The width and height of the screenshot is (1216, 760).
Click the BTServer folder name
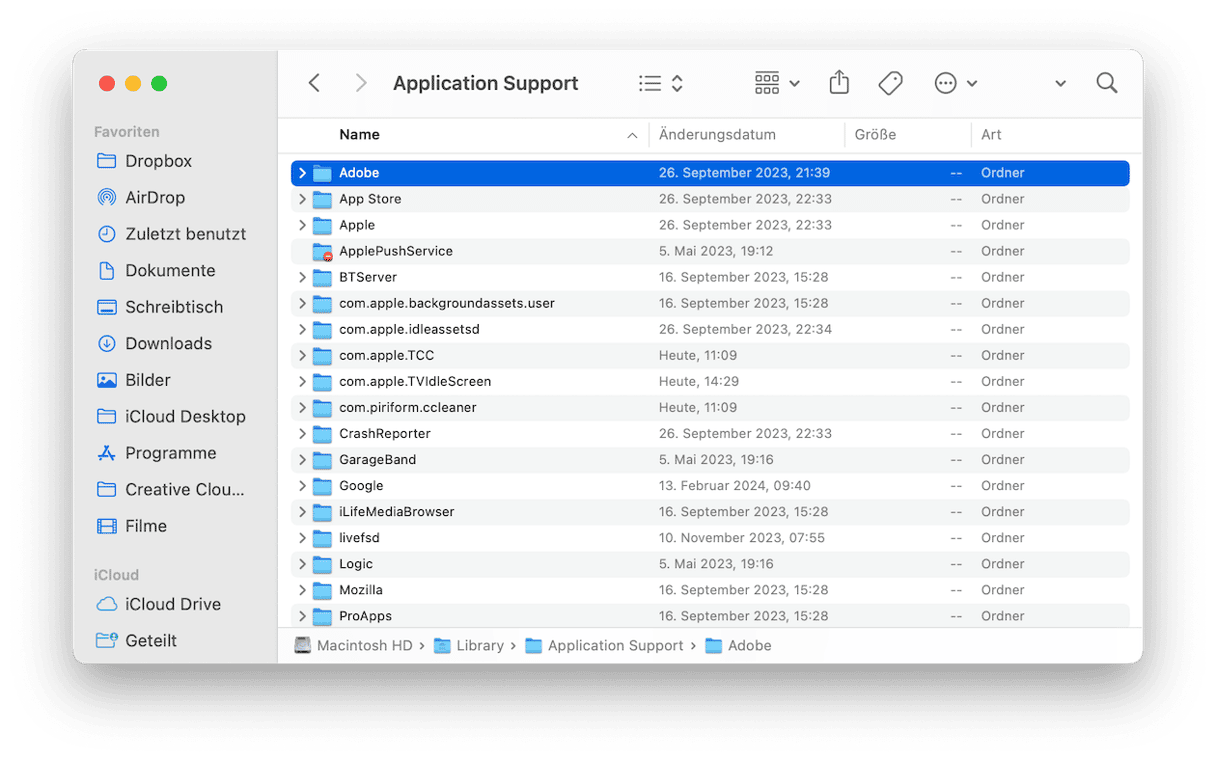(368, 277)
